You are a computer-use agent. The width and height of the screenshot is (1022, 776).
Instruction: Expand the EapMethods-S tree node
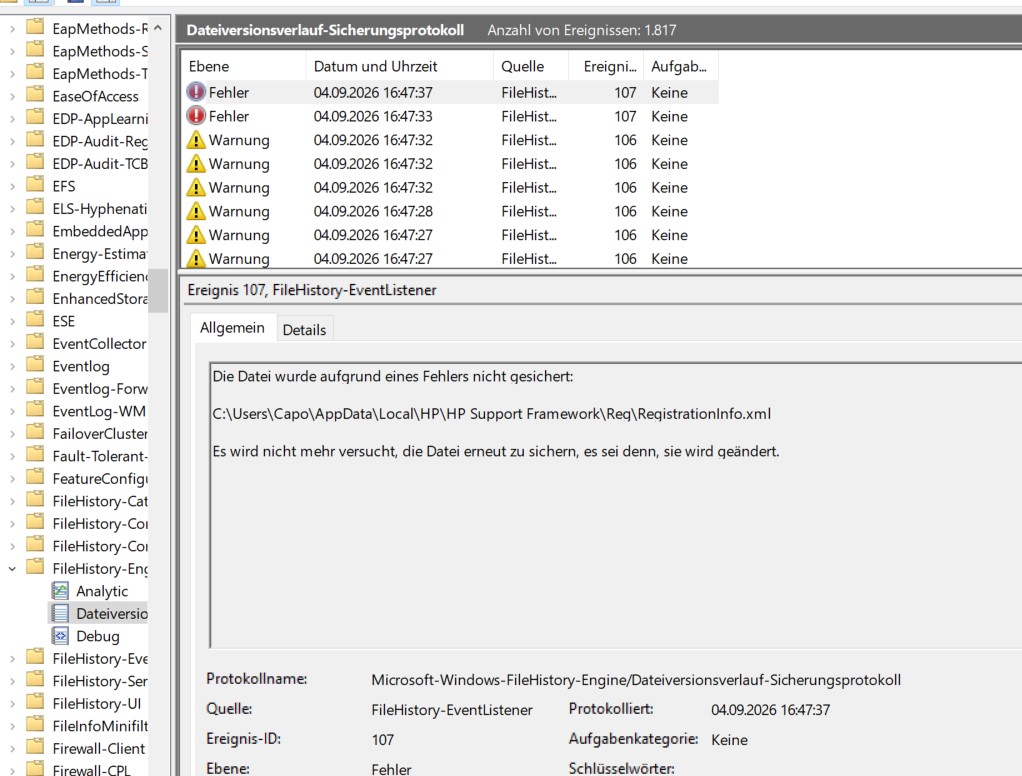[x=12, y=51]
